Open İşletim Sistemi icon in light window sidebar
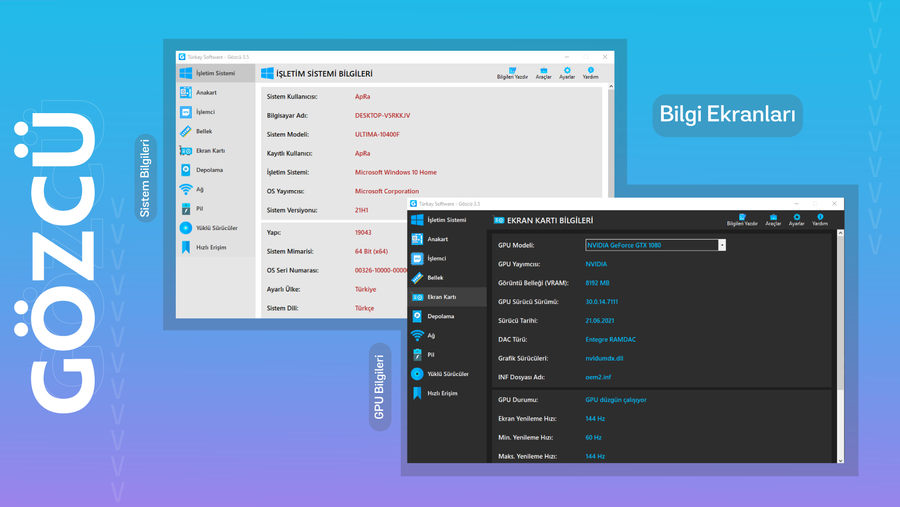This screenshot has width=900, height=507. point(185,73)
